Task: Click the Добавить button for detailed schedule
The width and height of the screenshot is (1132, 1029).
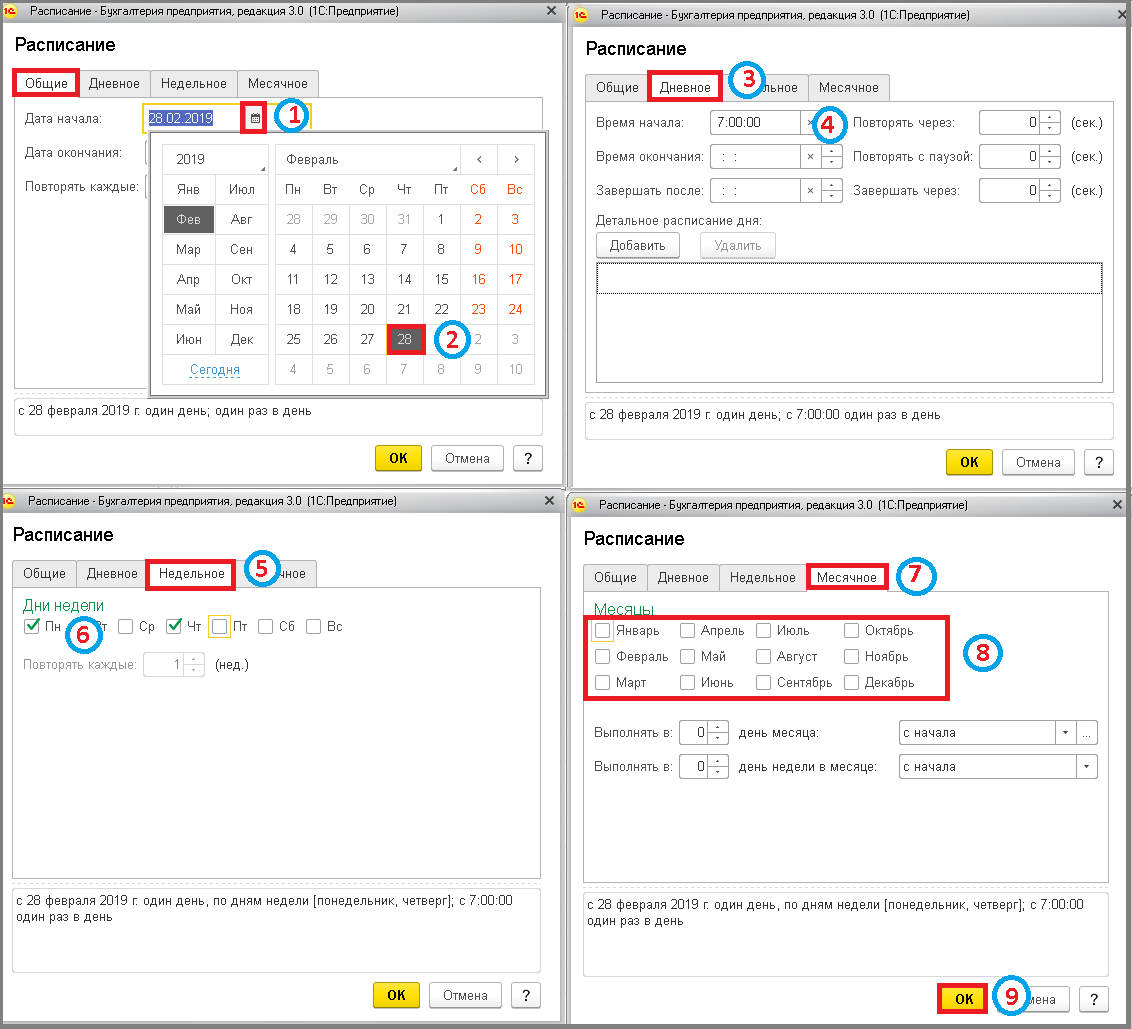Action: pyautogui.click(x=637, y=246)
